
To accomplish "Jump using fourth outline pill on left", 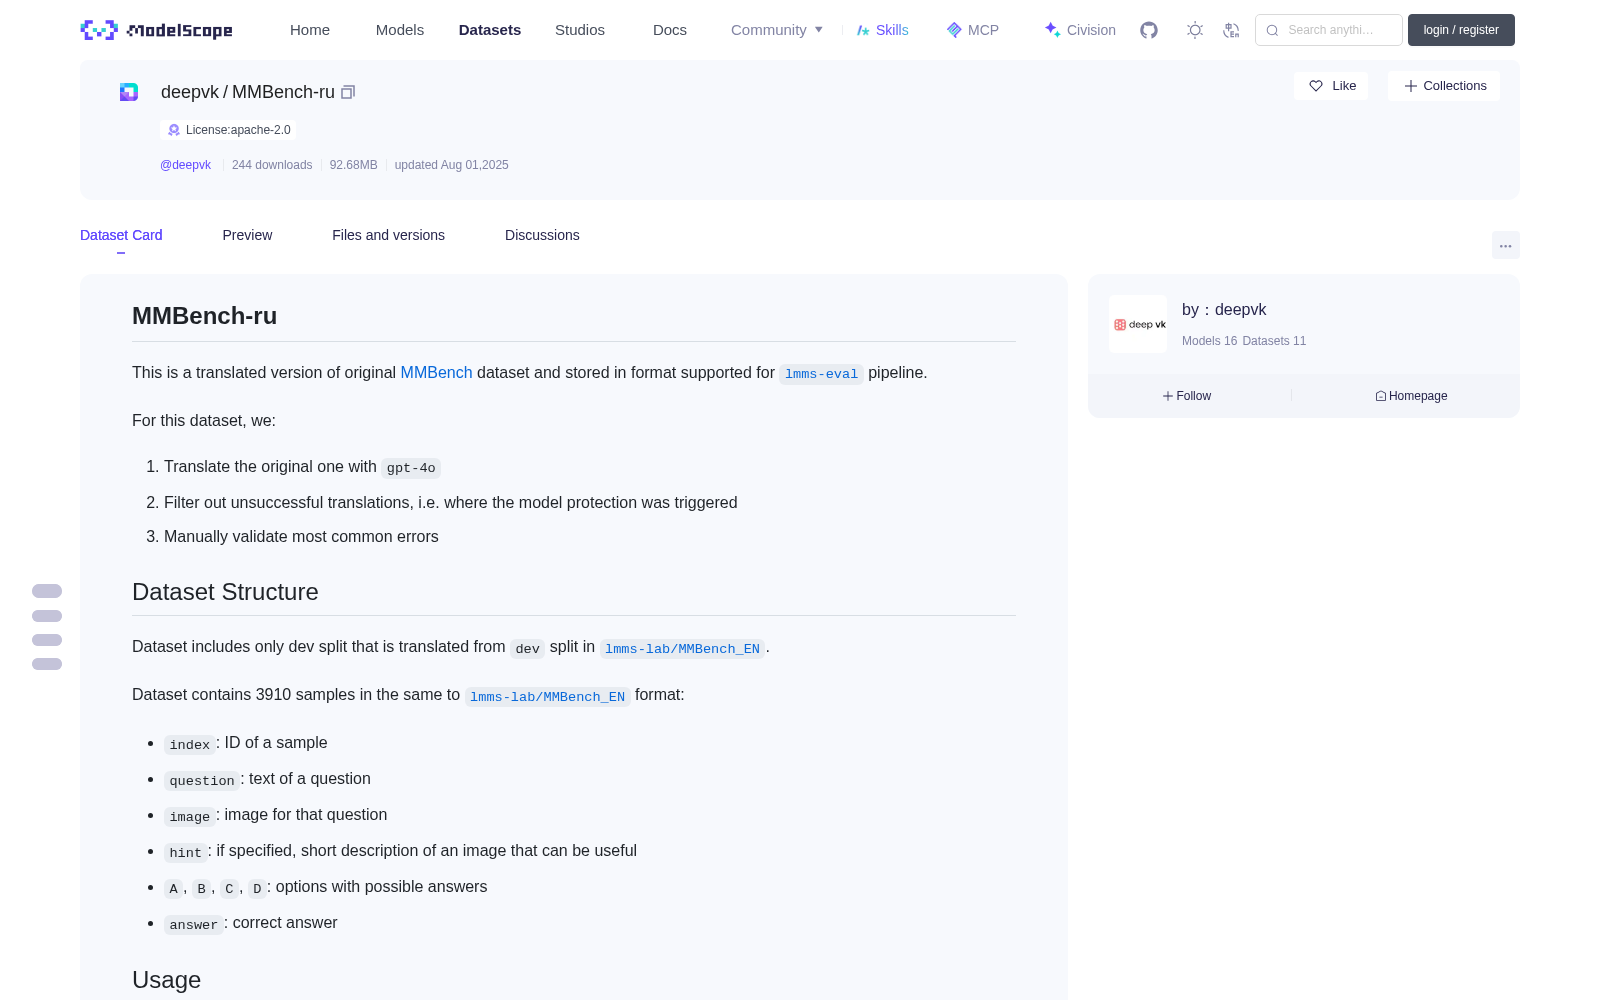I will pyautogui.click(x=47, y=664).
